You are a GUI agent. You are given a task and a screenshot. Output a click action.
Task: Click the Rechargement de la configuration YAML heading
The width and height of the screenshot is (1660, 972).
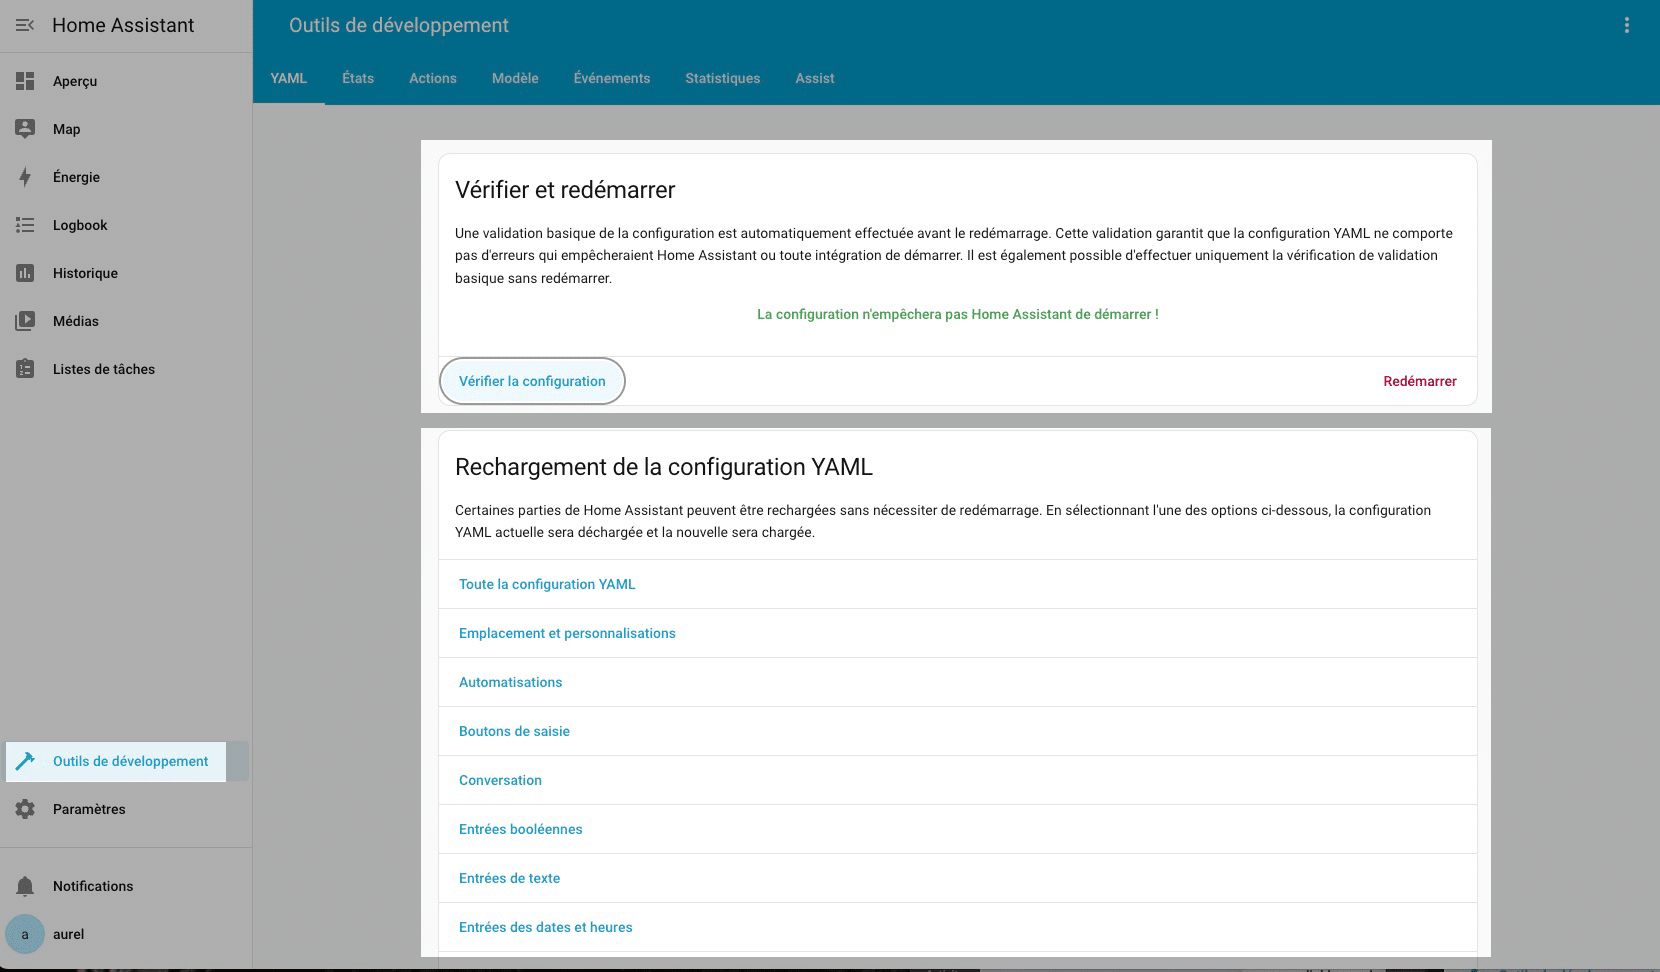(x=664, y=467)
